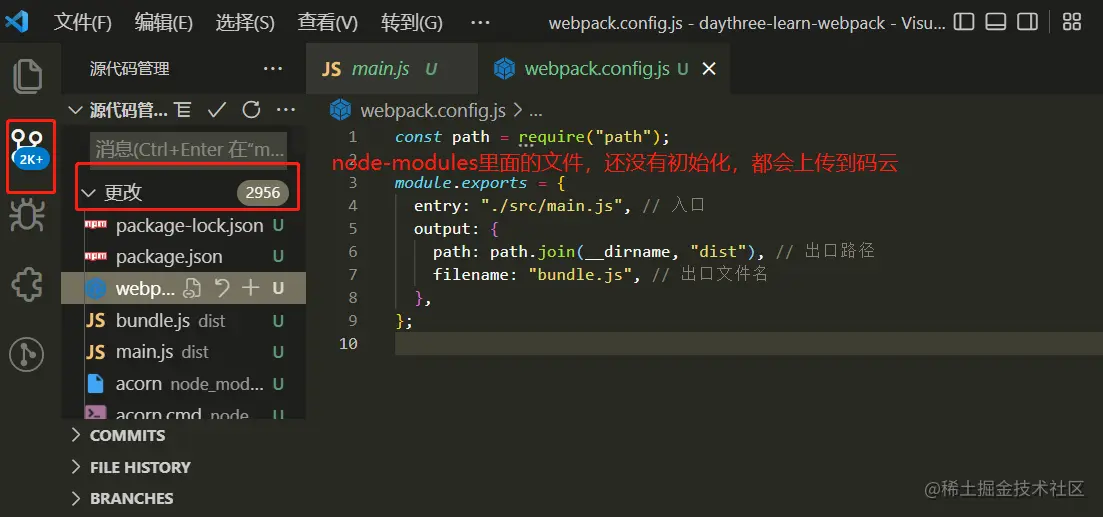Click webpack icon in breadcrumb

tap(341, 110)
